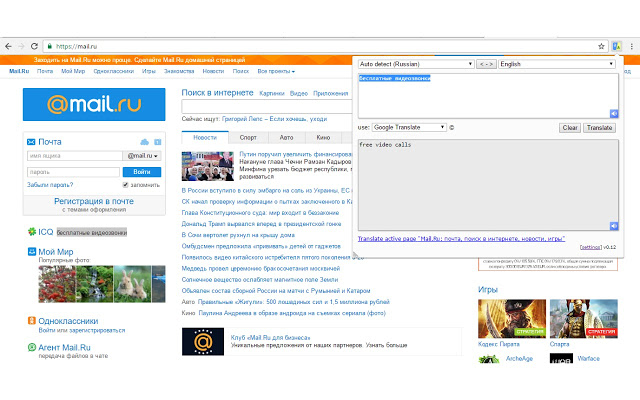Screen dimensions: 640x400
Task: Open the ICQ flower icon
Action: click(x=31, y=232)
